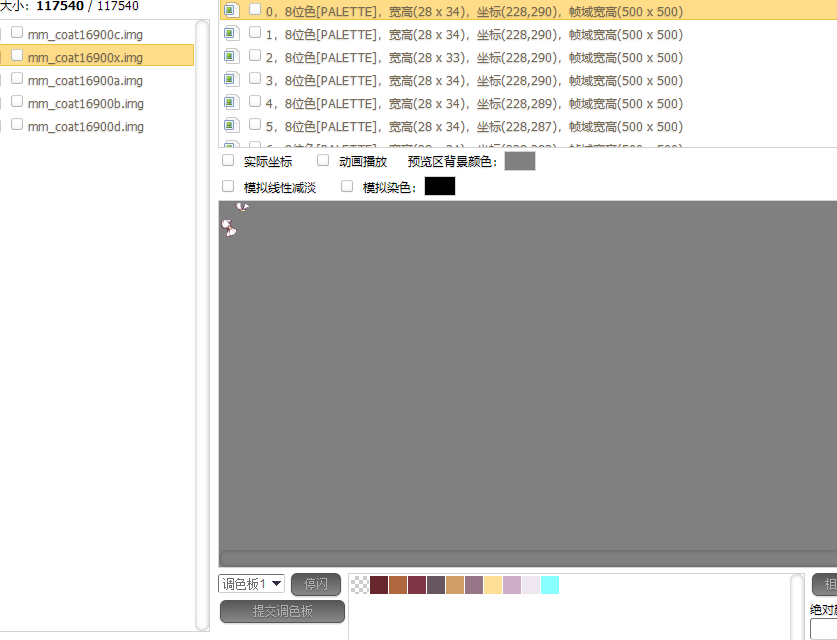Select the mm_coat16900a.img file
Image resolution: width=837 pixels, height=640 pixels.
click(85, 80)
